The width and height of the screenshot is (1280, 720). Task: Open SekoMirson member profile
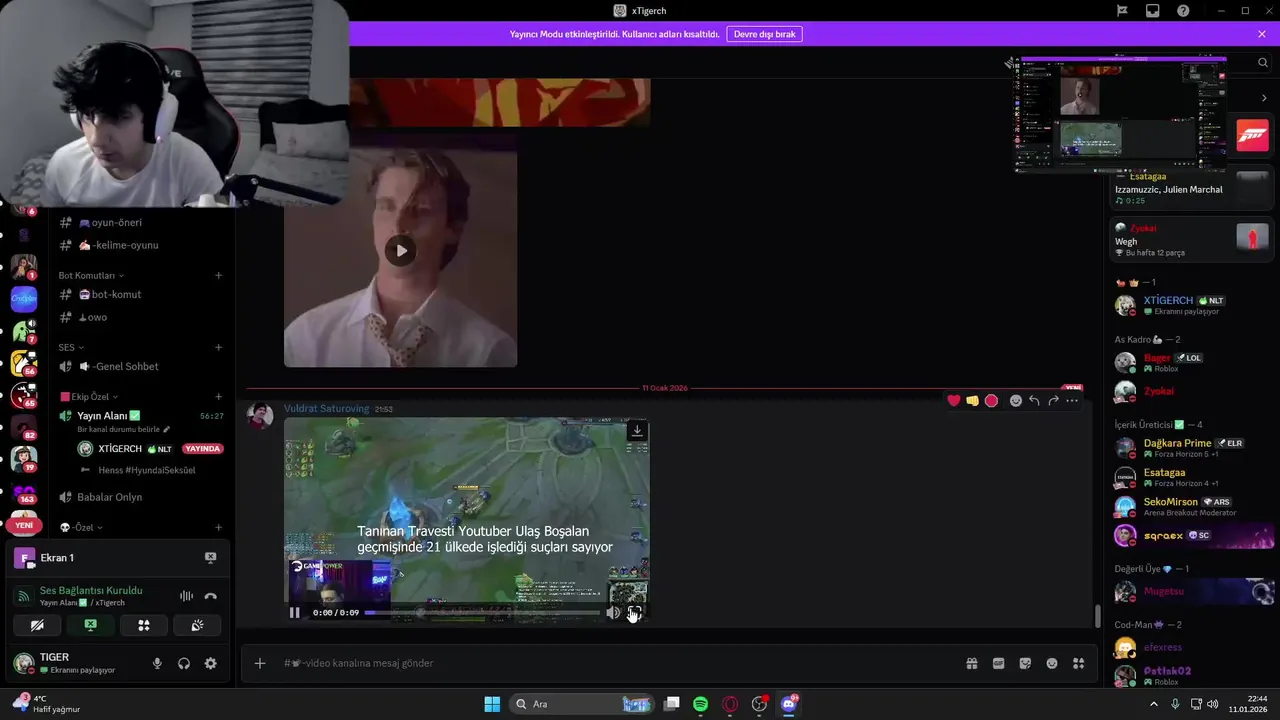(x=1194, y=506)
